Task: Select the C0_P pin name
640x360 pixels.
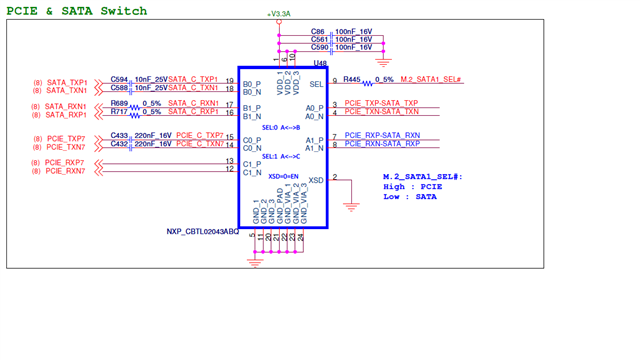Action: tap(252, 140)
